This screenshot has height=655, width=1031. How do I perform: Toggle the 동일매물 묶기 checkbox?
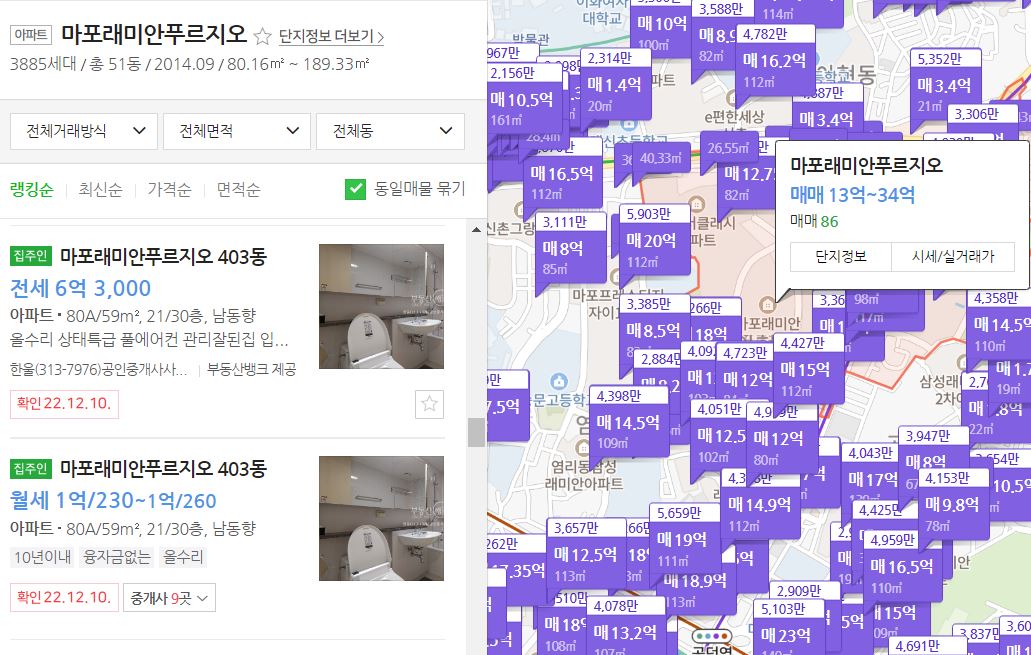point(355,189)
